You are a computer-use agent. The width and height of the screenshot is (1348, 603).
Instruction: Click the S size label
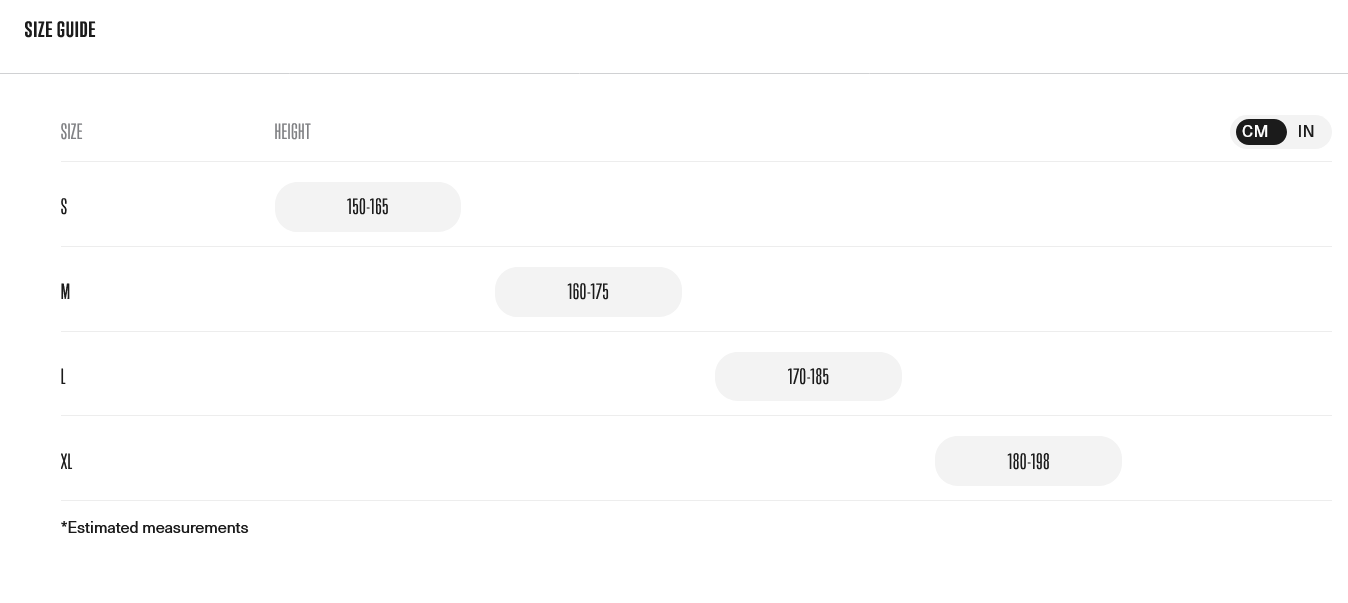[64, 207]
